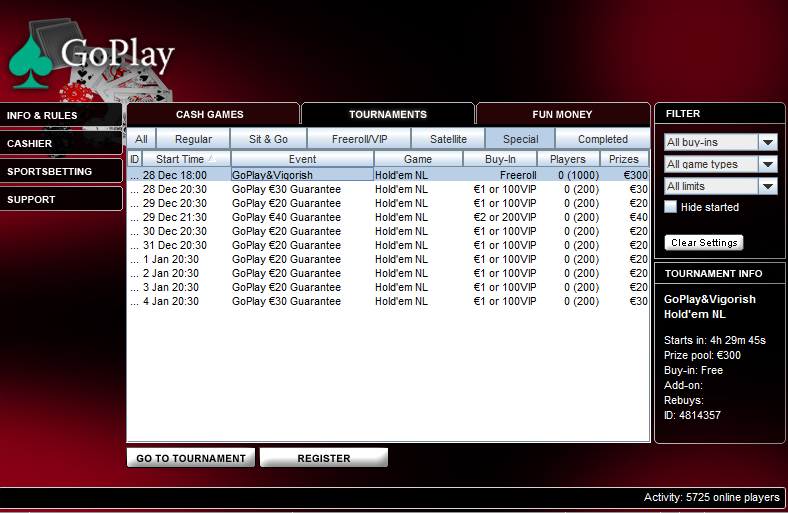Sort by the Players column header
The height and width of the screenshot is (513, 788).
tap(568, 159)
